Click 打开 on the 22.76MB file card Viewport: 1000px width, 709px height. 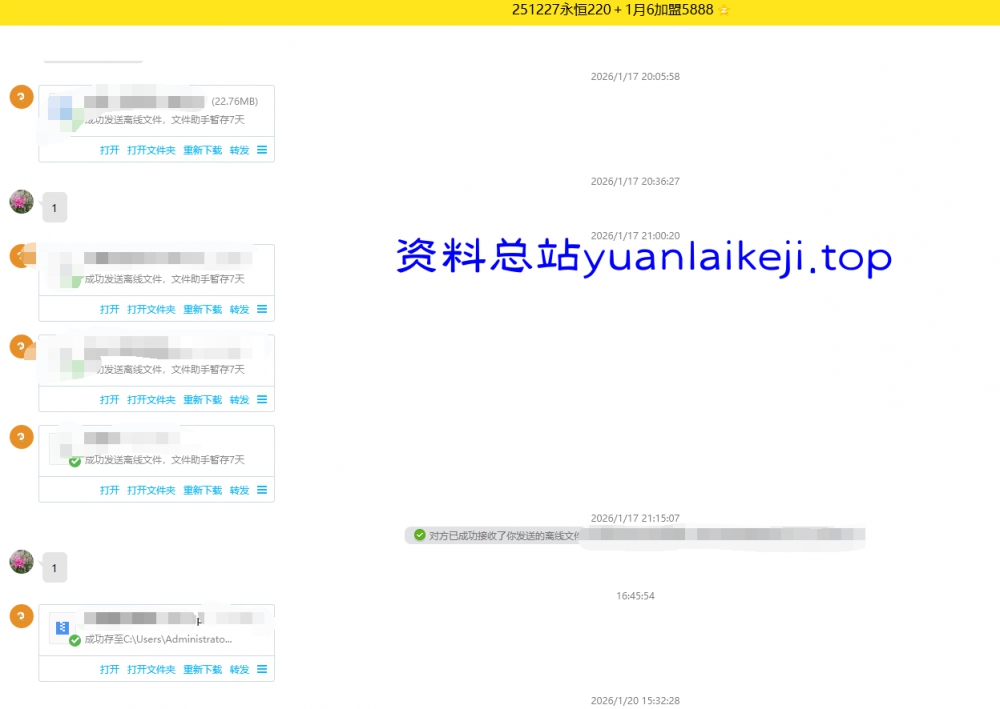coord(109,150)
